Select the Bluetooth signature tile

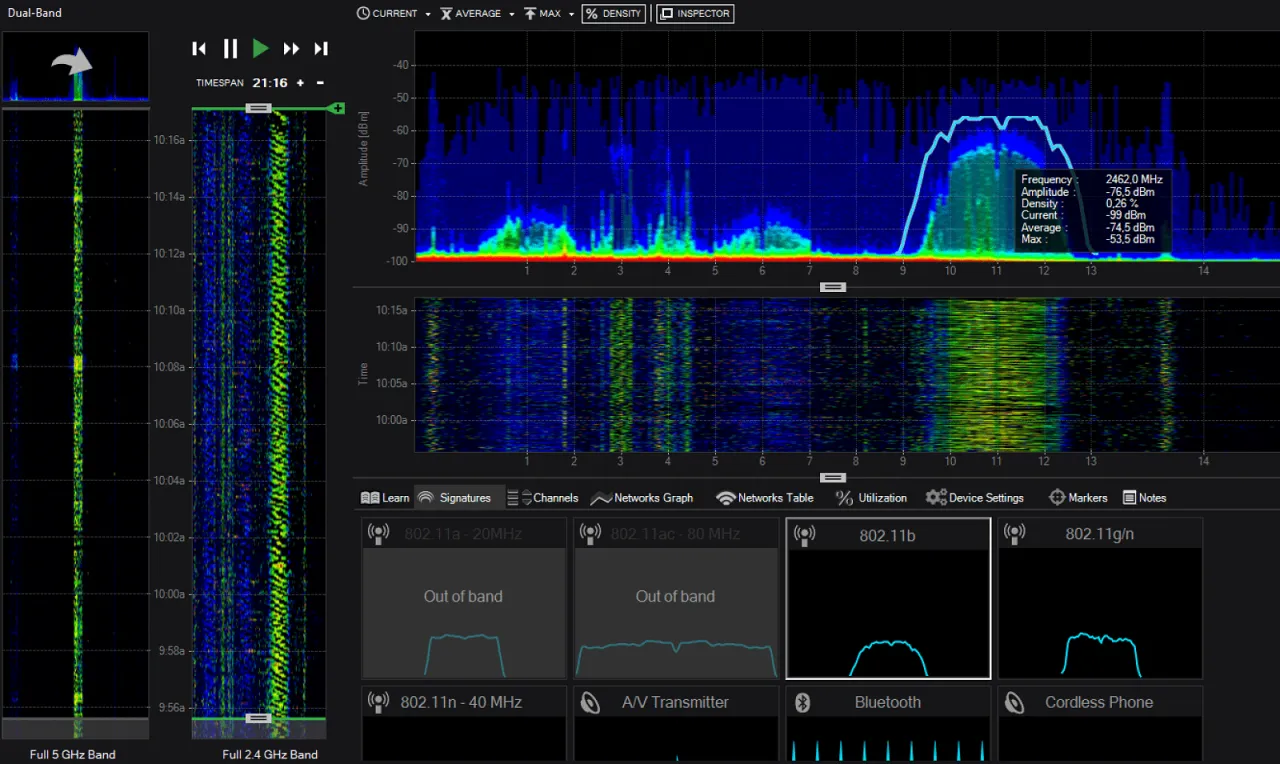888,723
